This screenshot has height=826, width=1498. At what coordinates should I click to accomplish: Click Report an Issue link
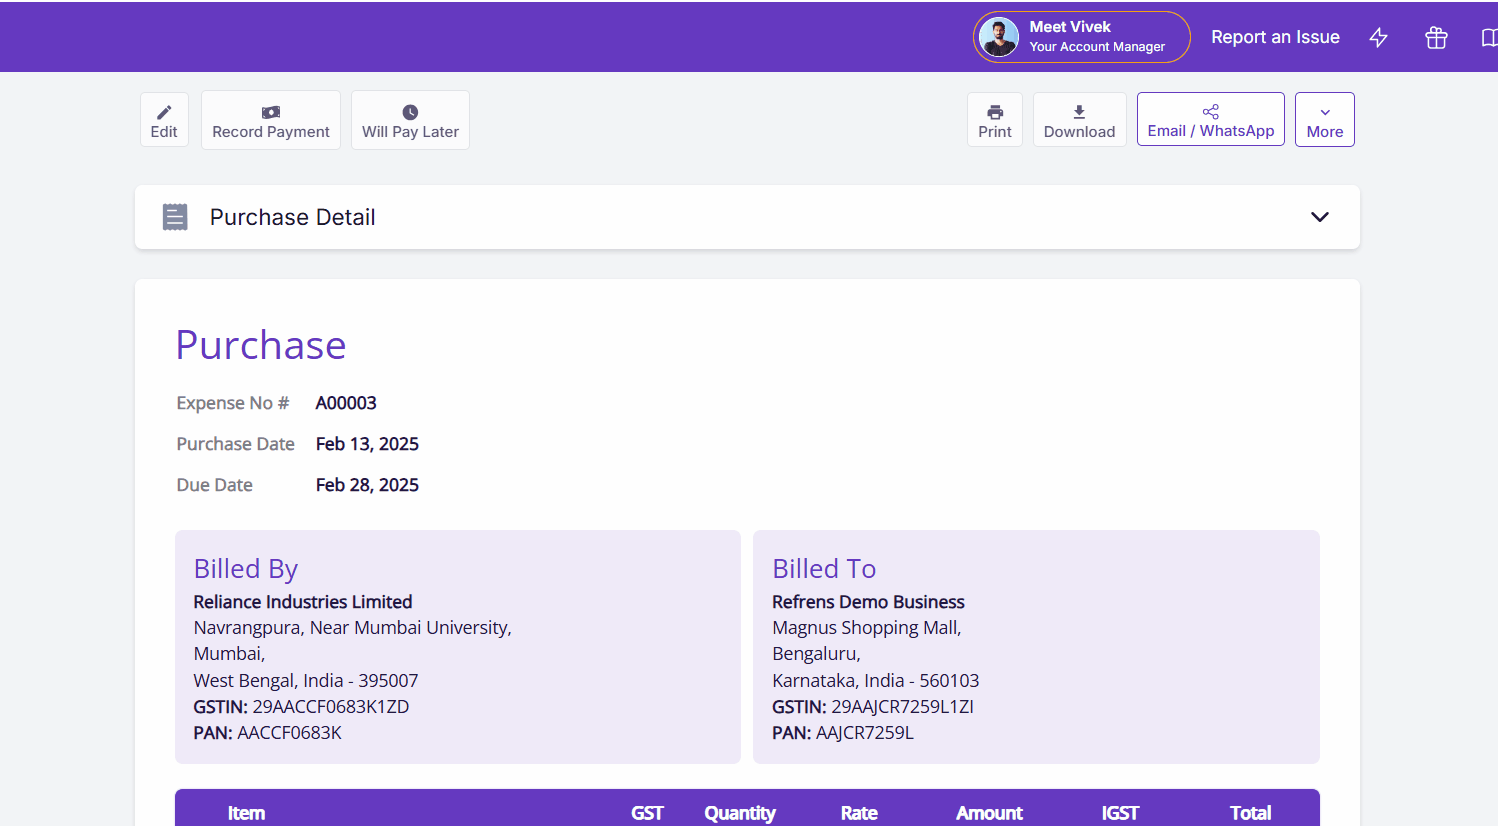(x=1275, y=37)
